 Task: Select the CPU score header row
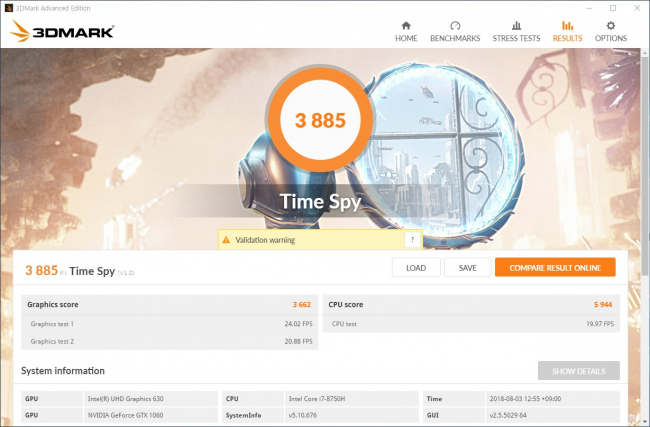coord(470,304)
